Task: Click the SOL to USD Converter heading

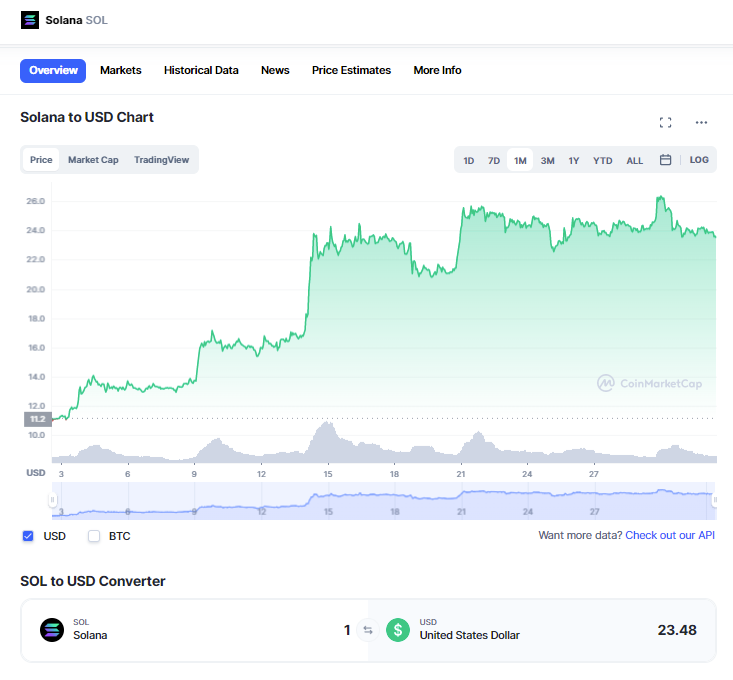Action: pos(93,581)
